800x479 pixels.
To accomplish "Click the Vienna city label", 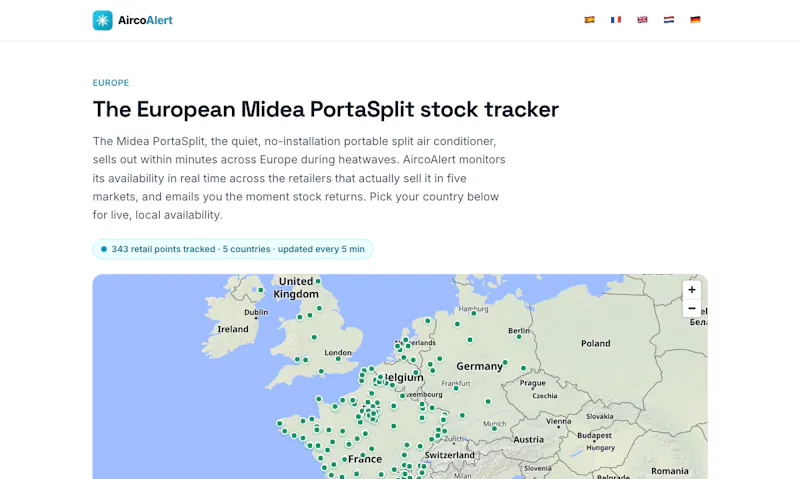I will pos(558,421).
